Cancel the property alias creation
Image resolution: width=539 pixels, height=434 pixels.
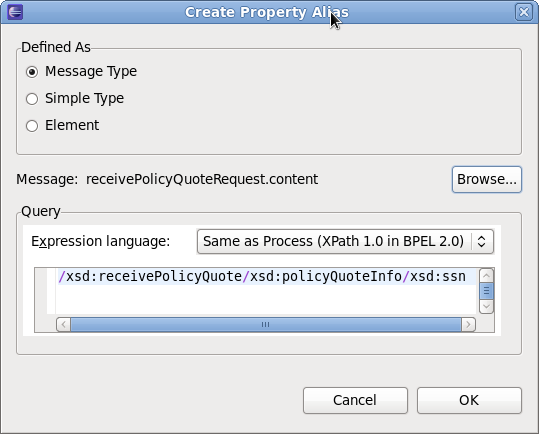[355, 400]
